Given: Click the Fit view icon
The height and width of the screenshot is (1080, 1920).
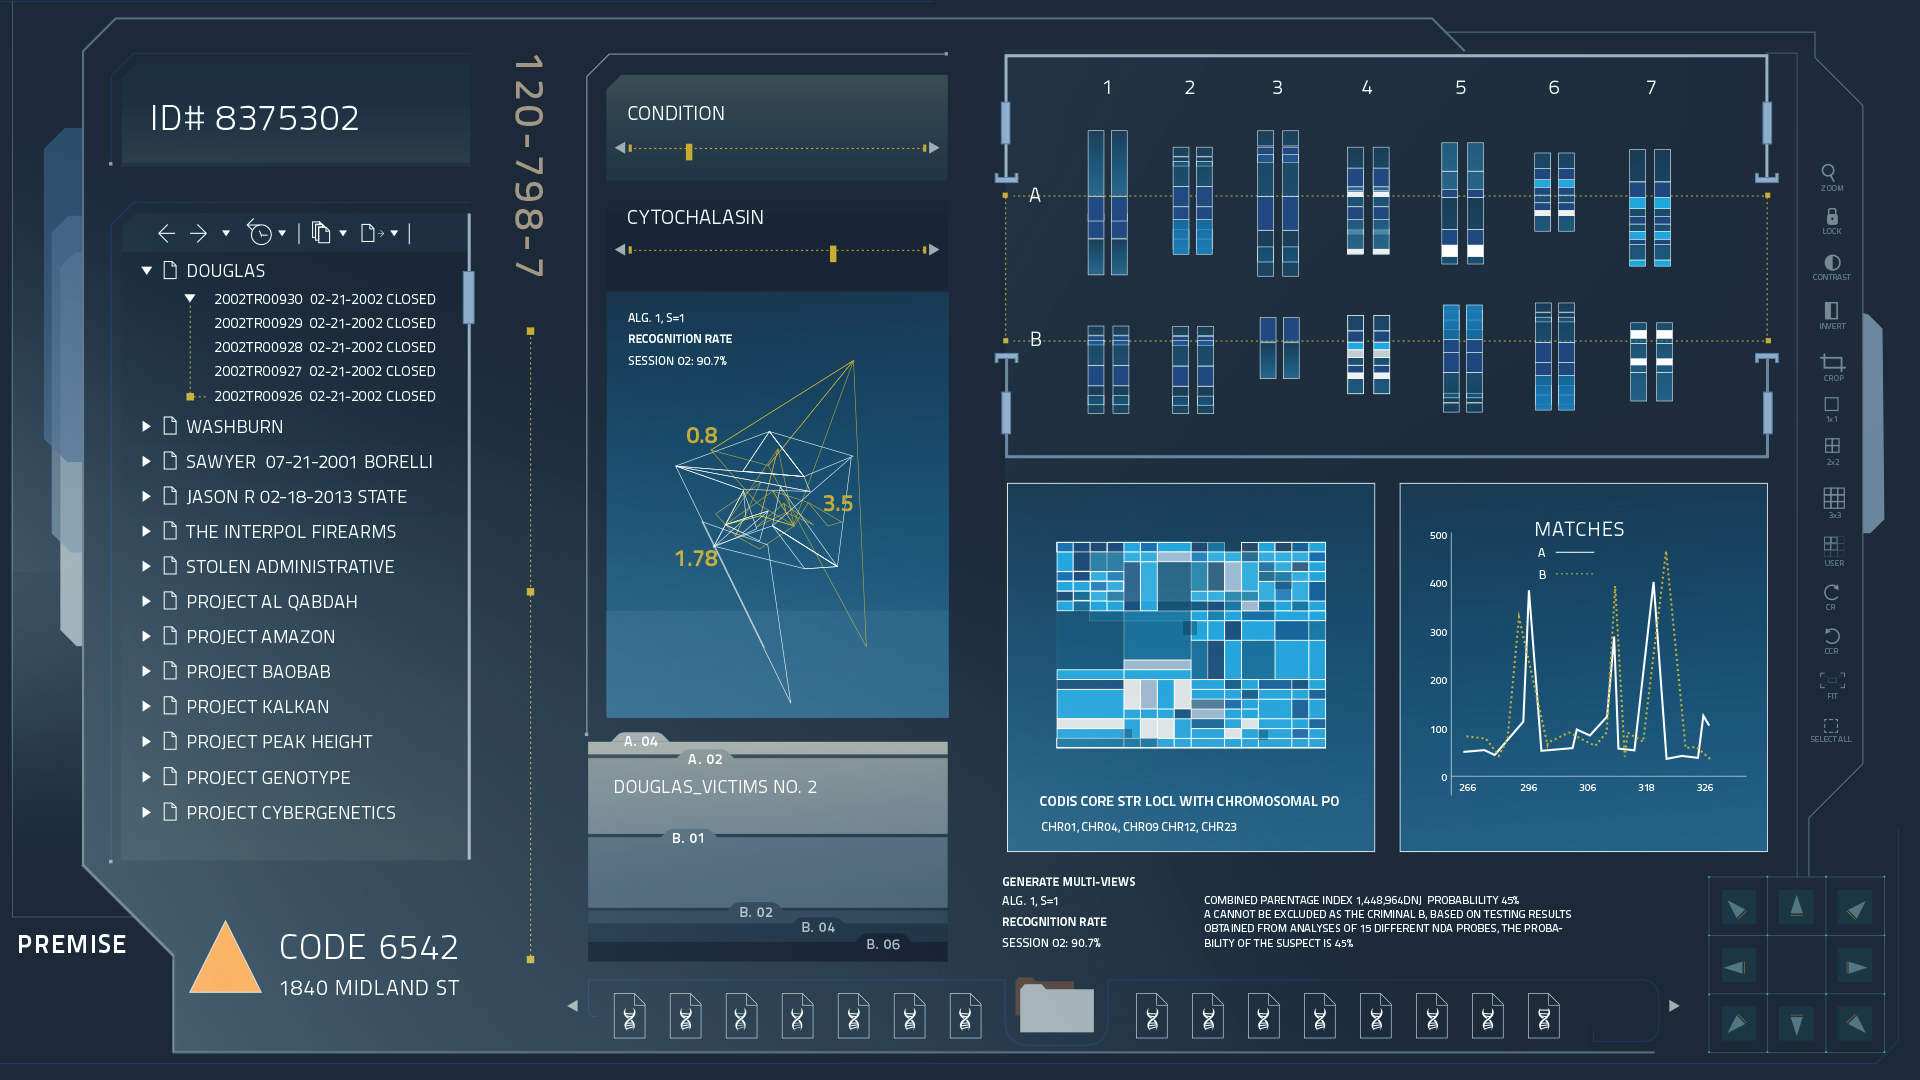Looking at the screenshot, I should point(1832,680).
